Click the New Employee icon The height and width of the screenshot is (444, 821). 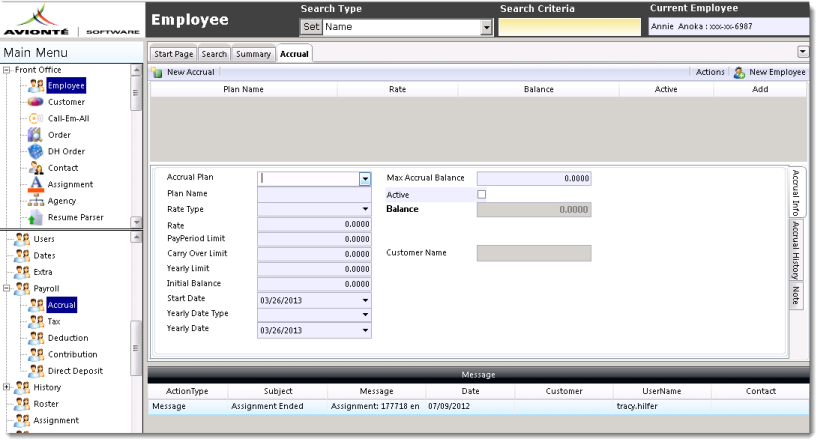tap(740, 72)
